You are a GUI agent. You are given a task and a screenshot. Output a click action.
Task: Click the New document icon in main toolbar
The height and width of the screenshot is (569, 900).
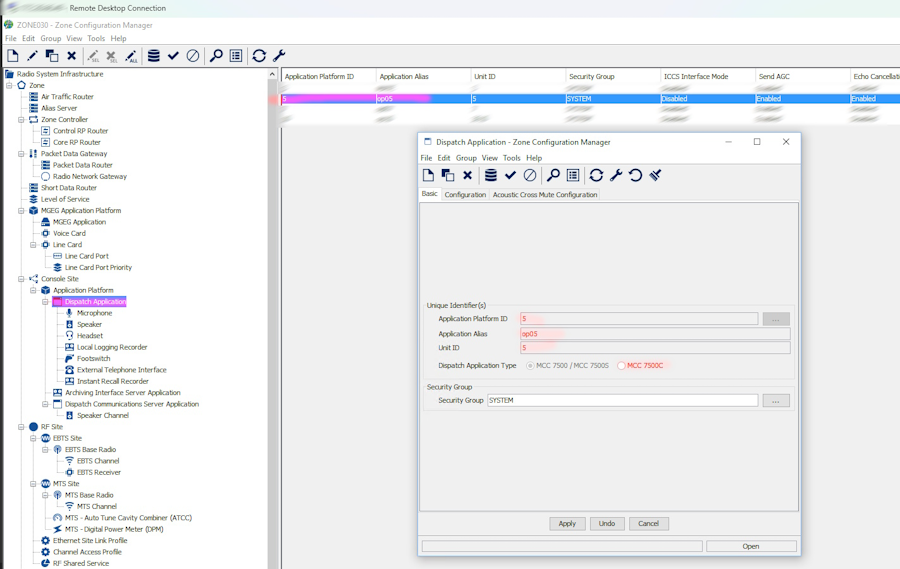click(x=13, y=56)
